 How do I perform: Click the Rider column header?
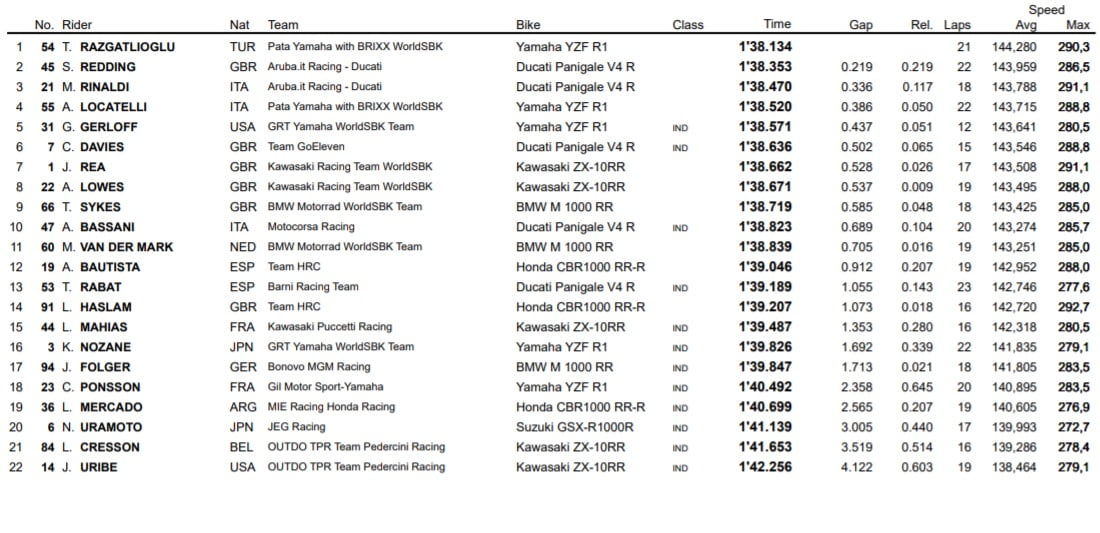point(76,25)
